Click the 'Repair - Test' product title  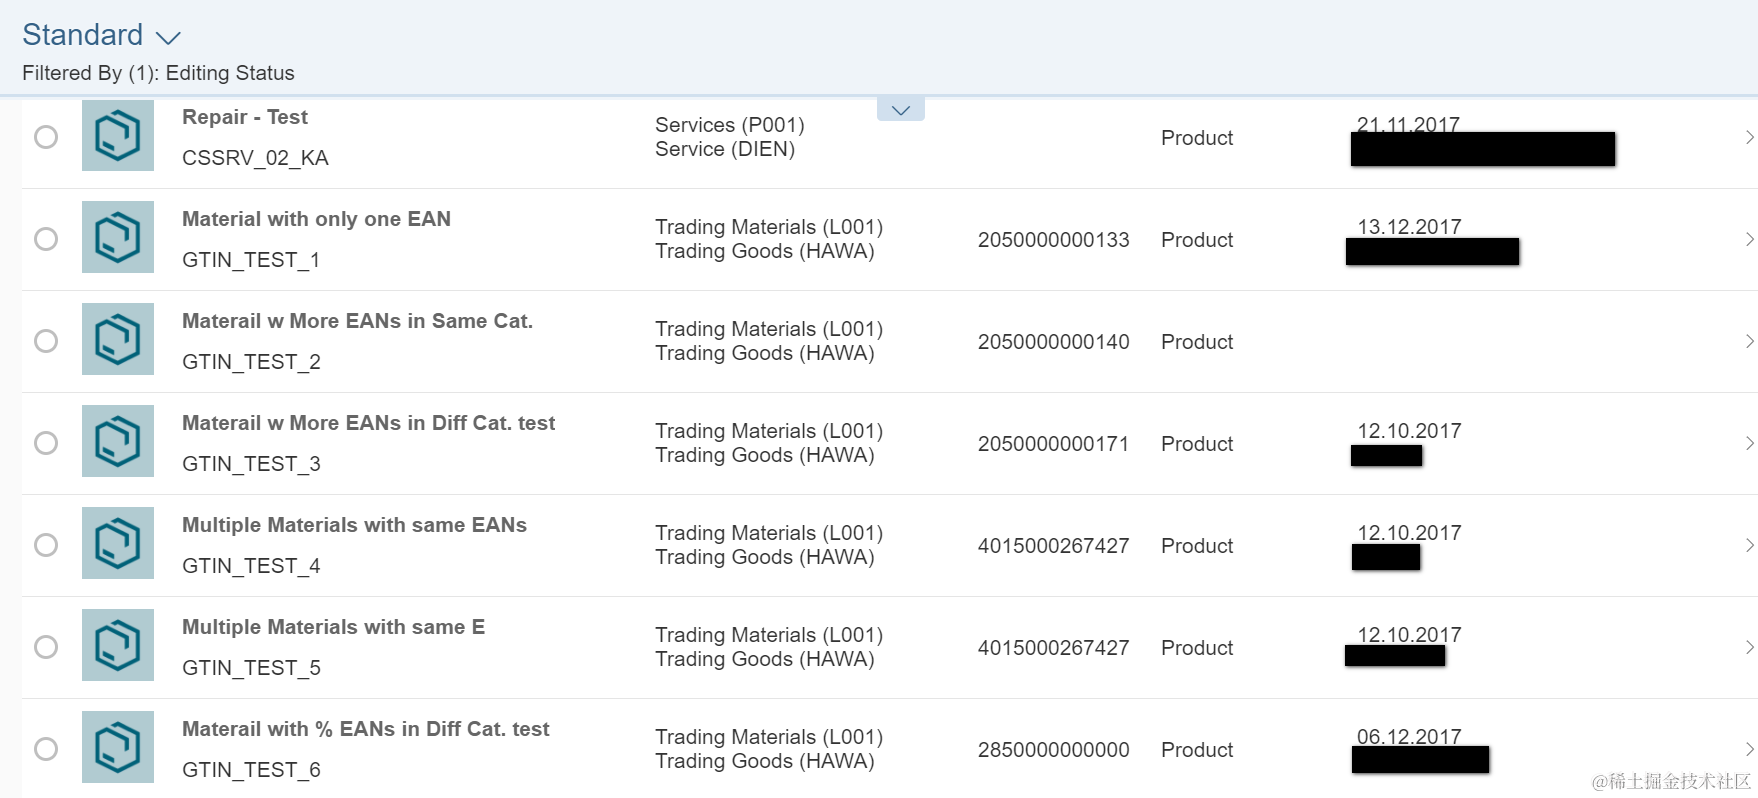point(245,117)
